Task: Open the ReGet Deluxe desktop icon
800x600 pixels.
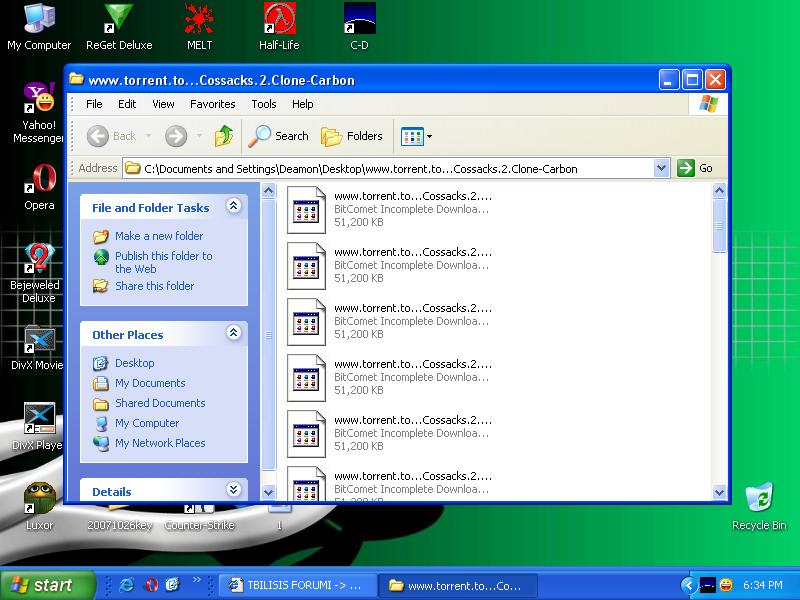Action: pyautogui.click(x=119, y=25)
